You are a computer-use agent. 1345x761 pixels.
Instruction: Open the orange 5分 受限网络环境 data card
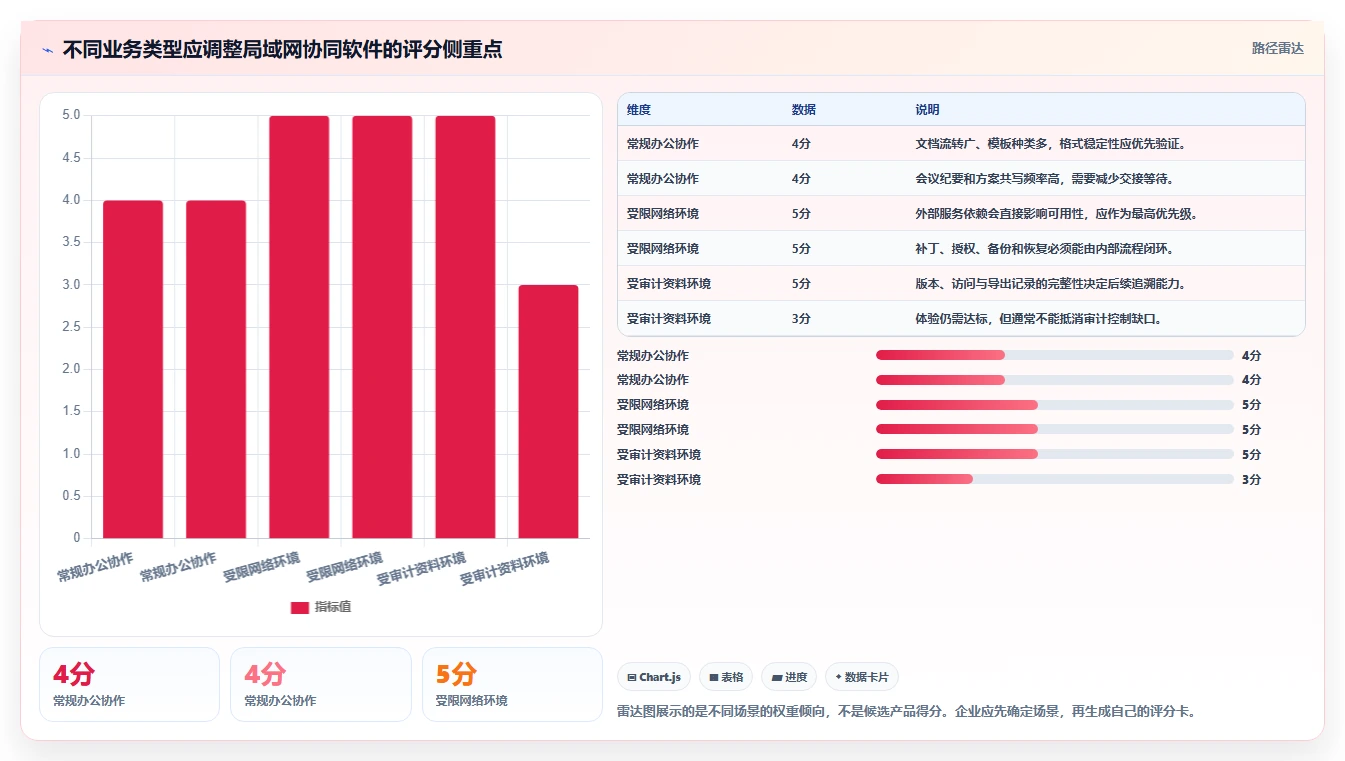click(x=512, y=684)
